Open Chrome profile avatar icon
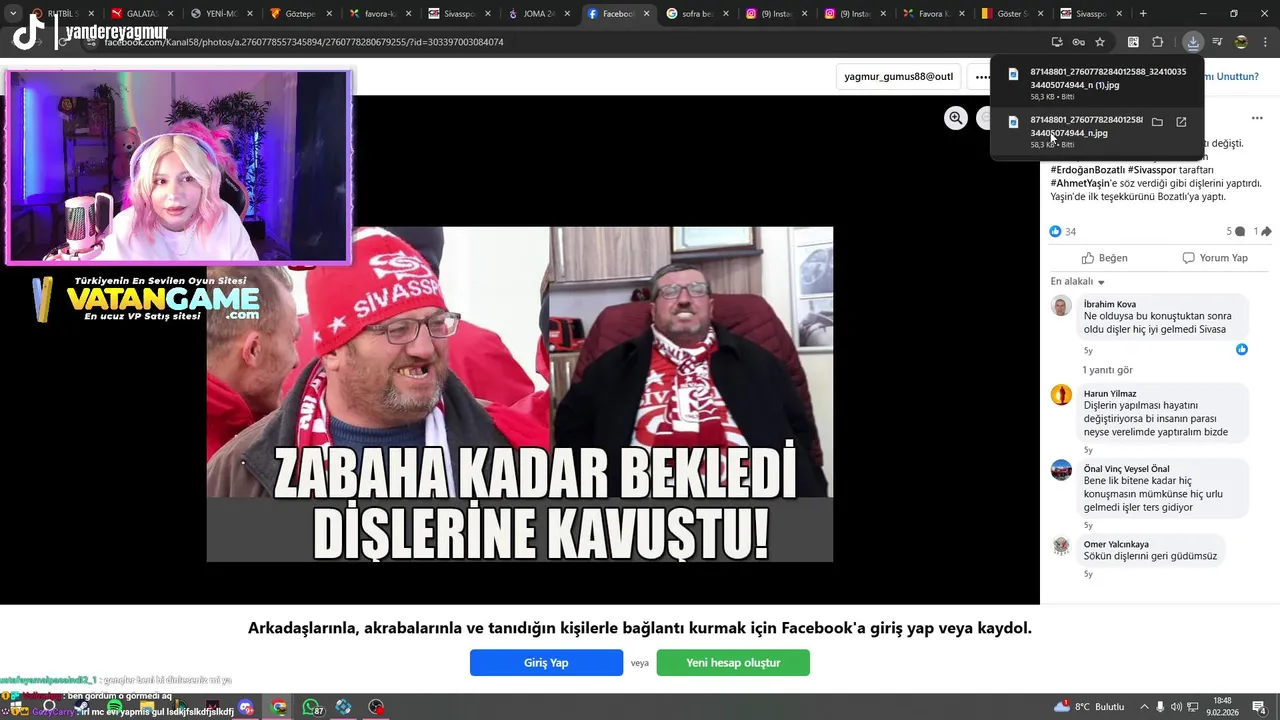Screen dimensions: 1280x720 1241,42
